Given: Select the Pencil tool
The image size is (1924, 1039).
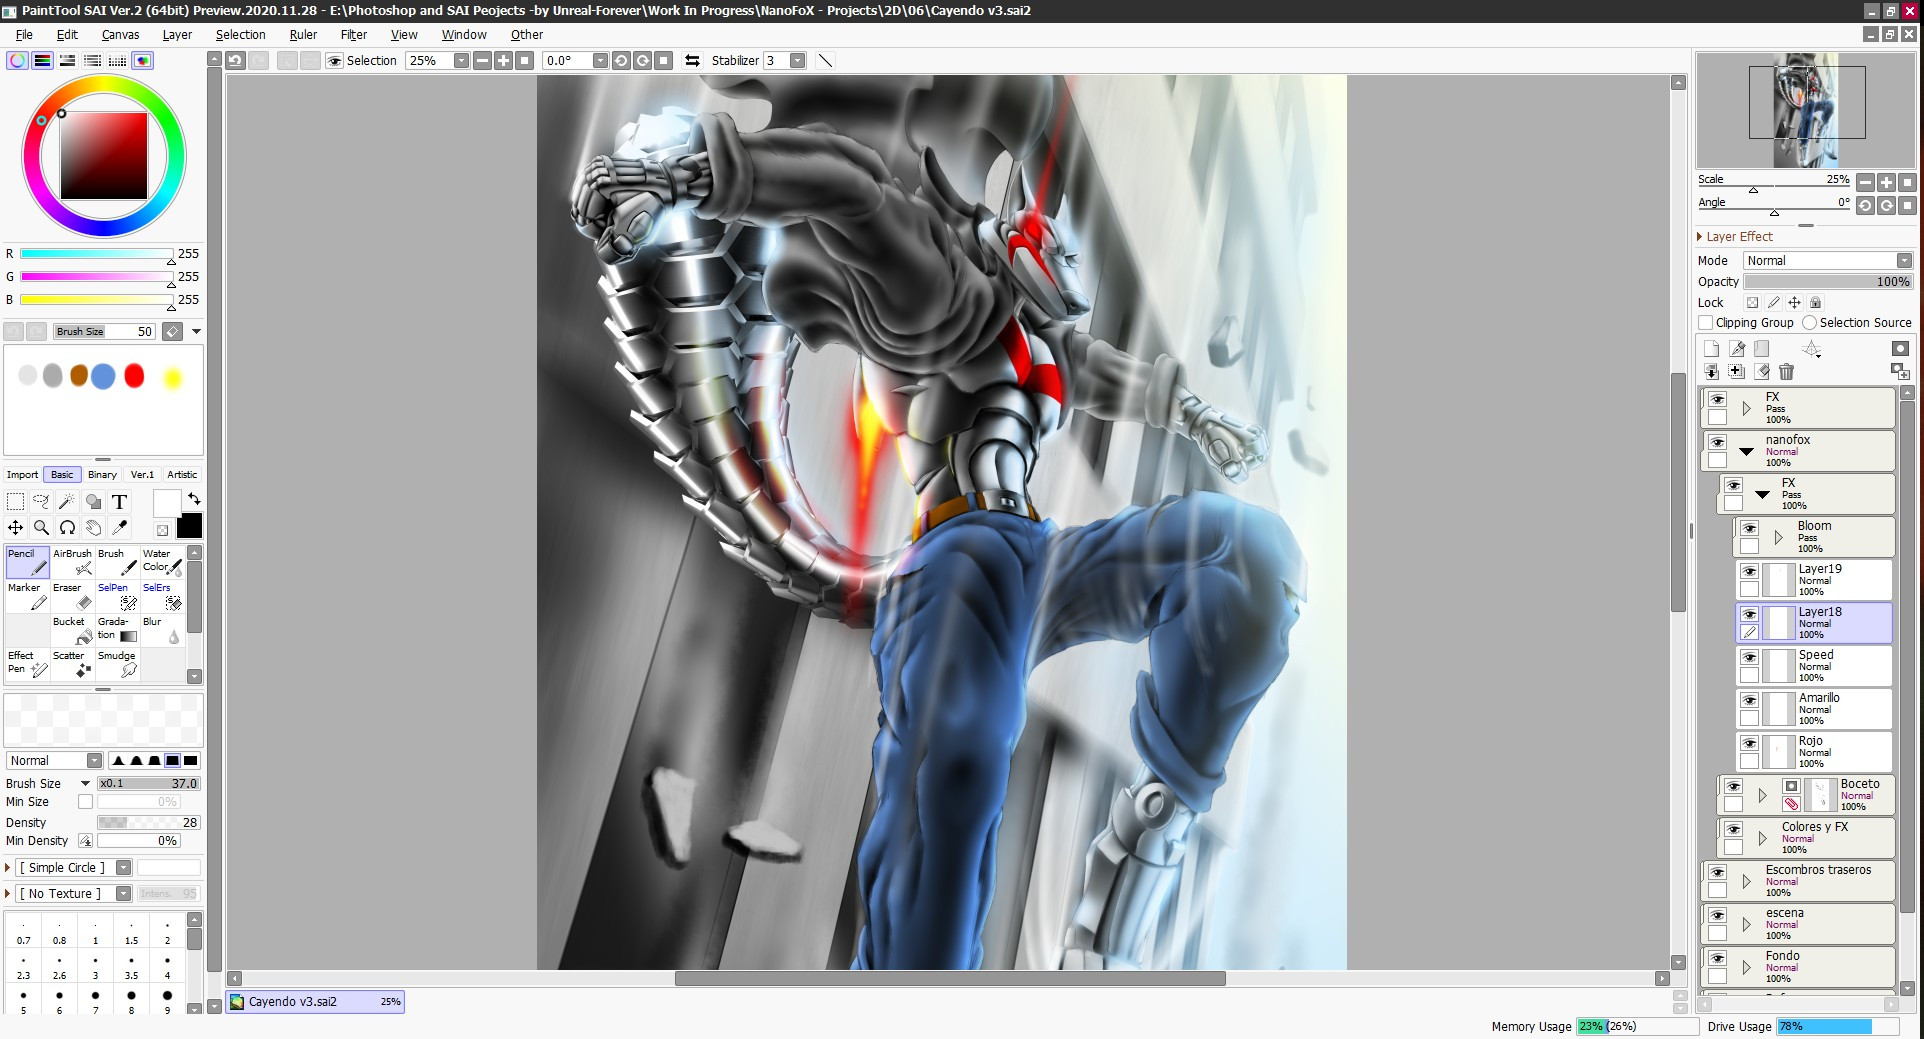Looking at the screenshot, I should tap(27, 562).
